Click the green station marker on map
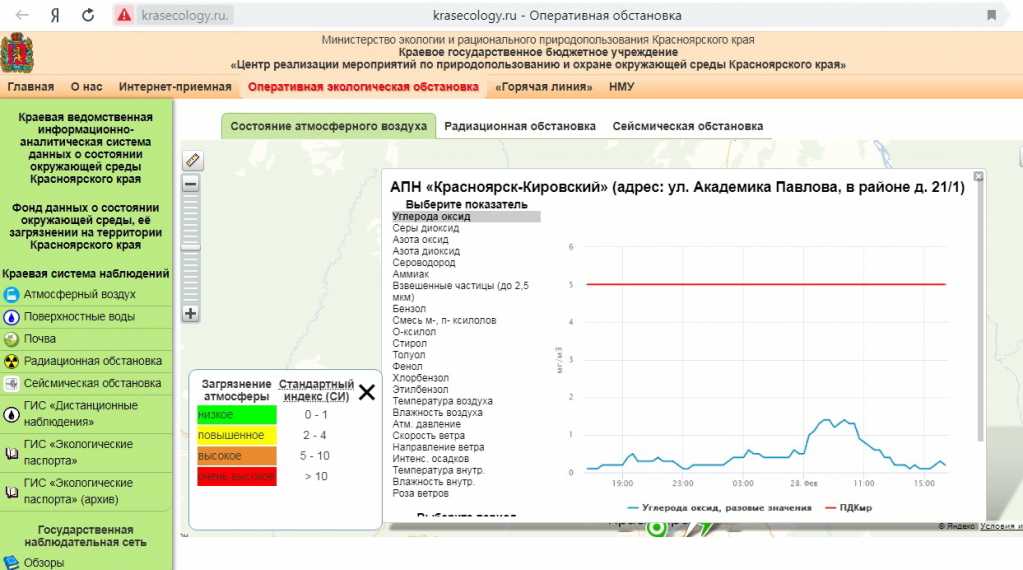1023x570 pixels. click(x=657, y=528)
